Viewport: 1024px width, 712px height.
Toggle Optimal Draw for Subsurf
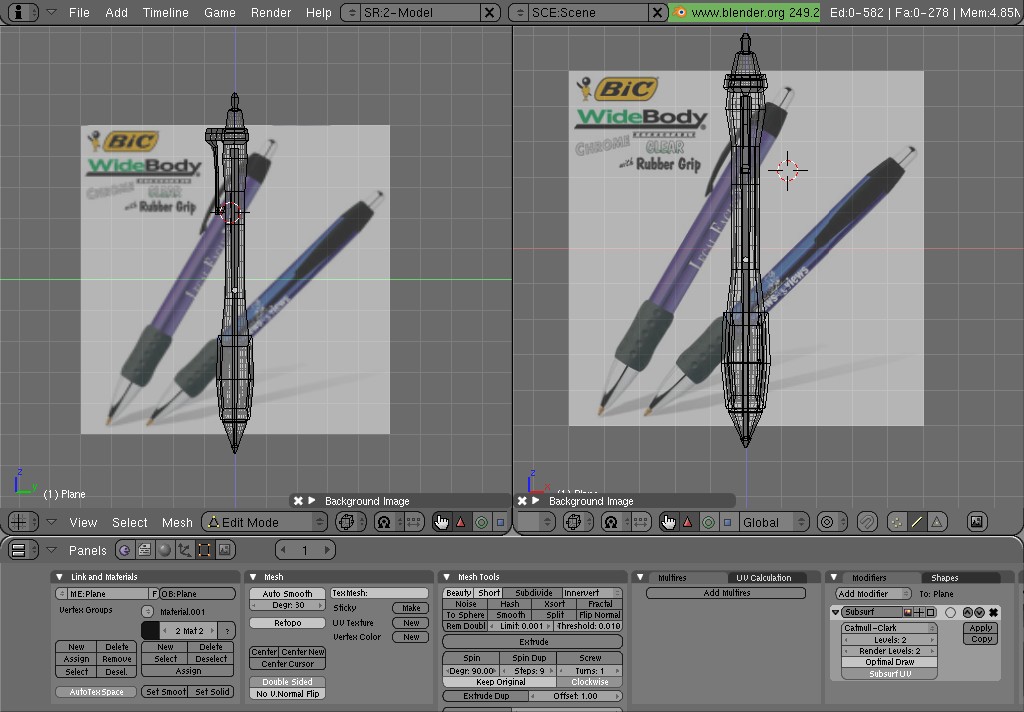point(889,662)
